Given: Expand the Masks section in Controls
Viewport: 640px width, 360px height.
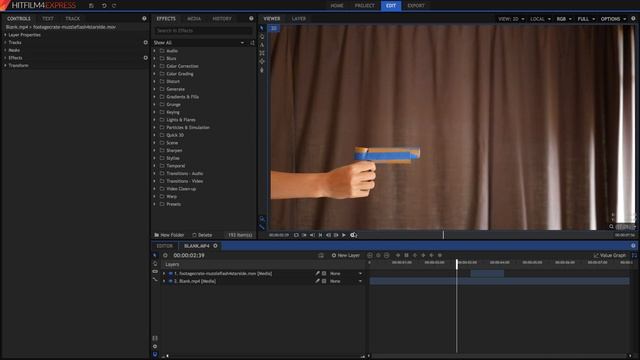Looking at the screenshot, I should [x=5, y=50].
